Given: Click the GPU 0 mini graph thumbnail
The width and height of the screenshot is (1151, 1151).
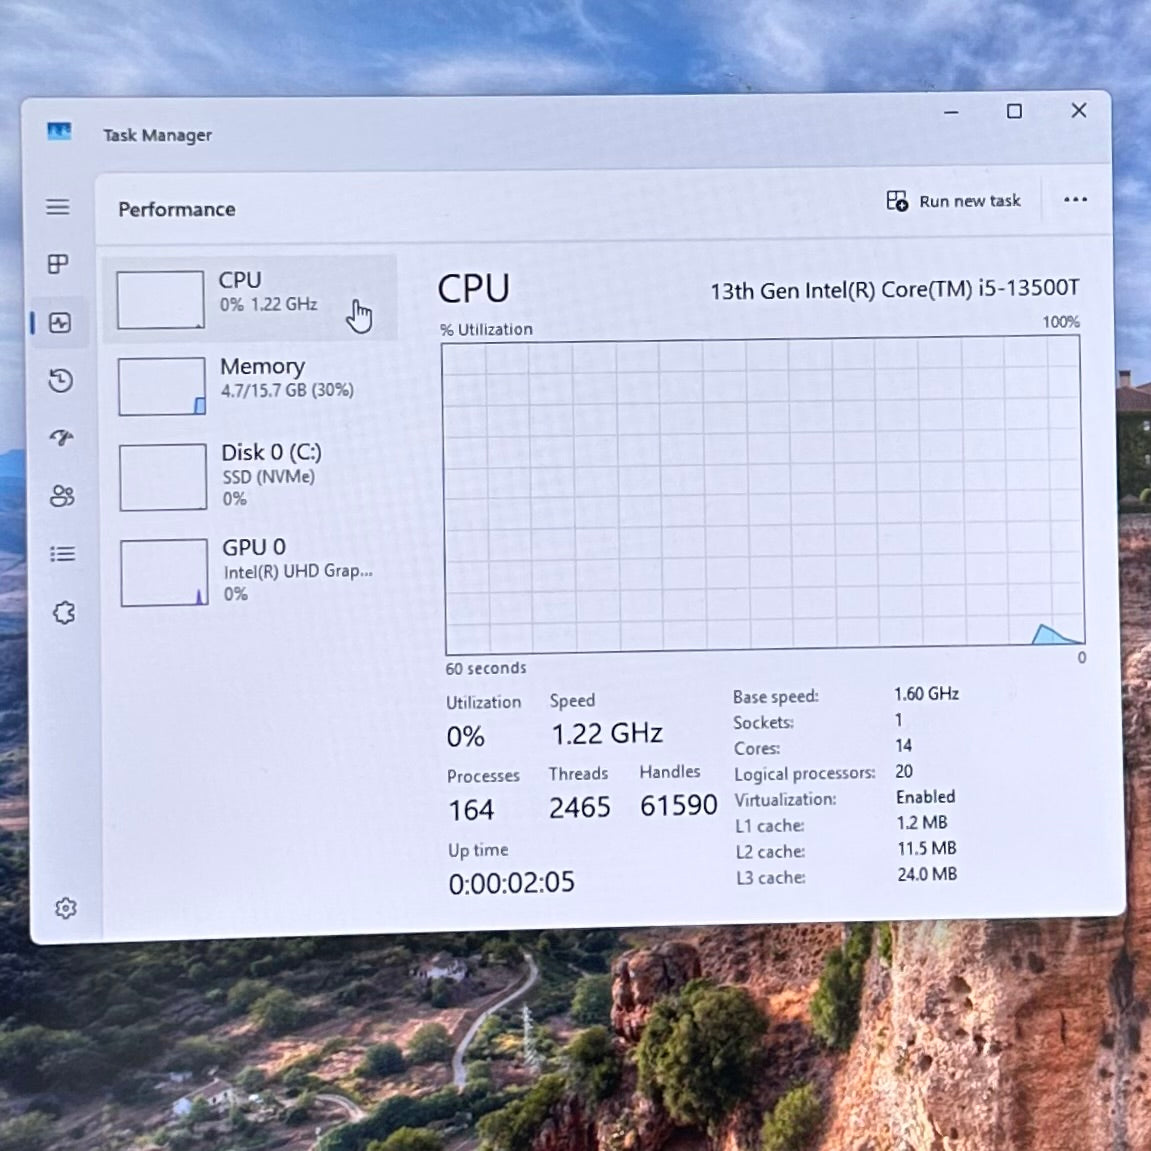Looking at the screenshot, I should 164,573.
